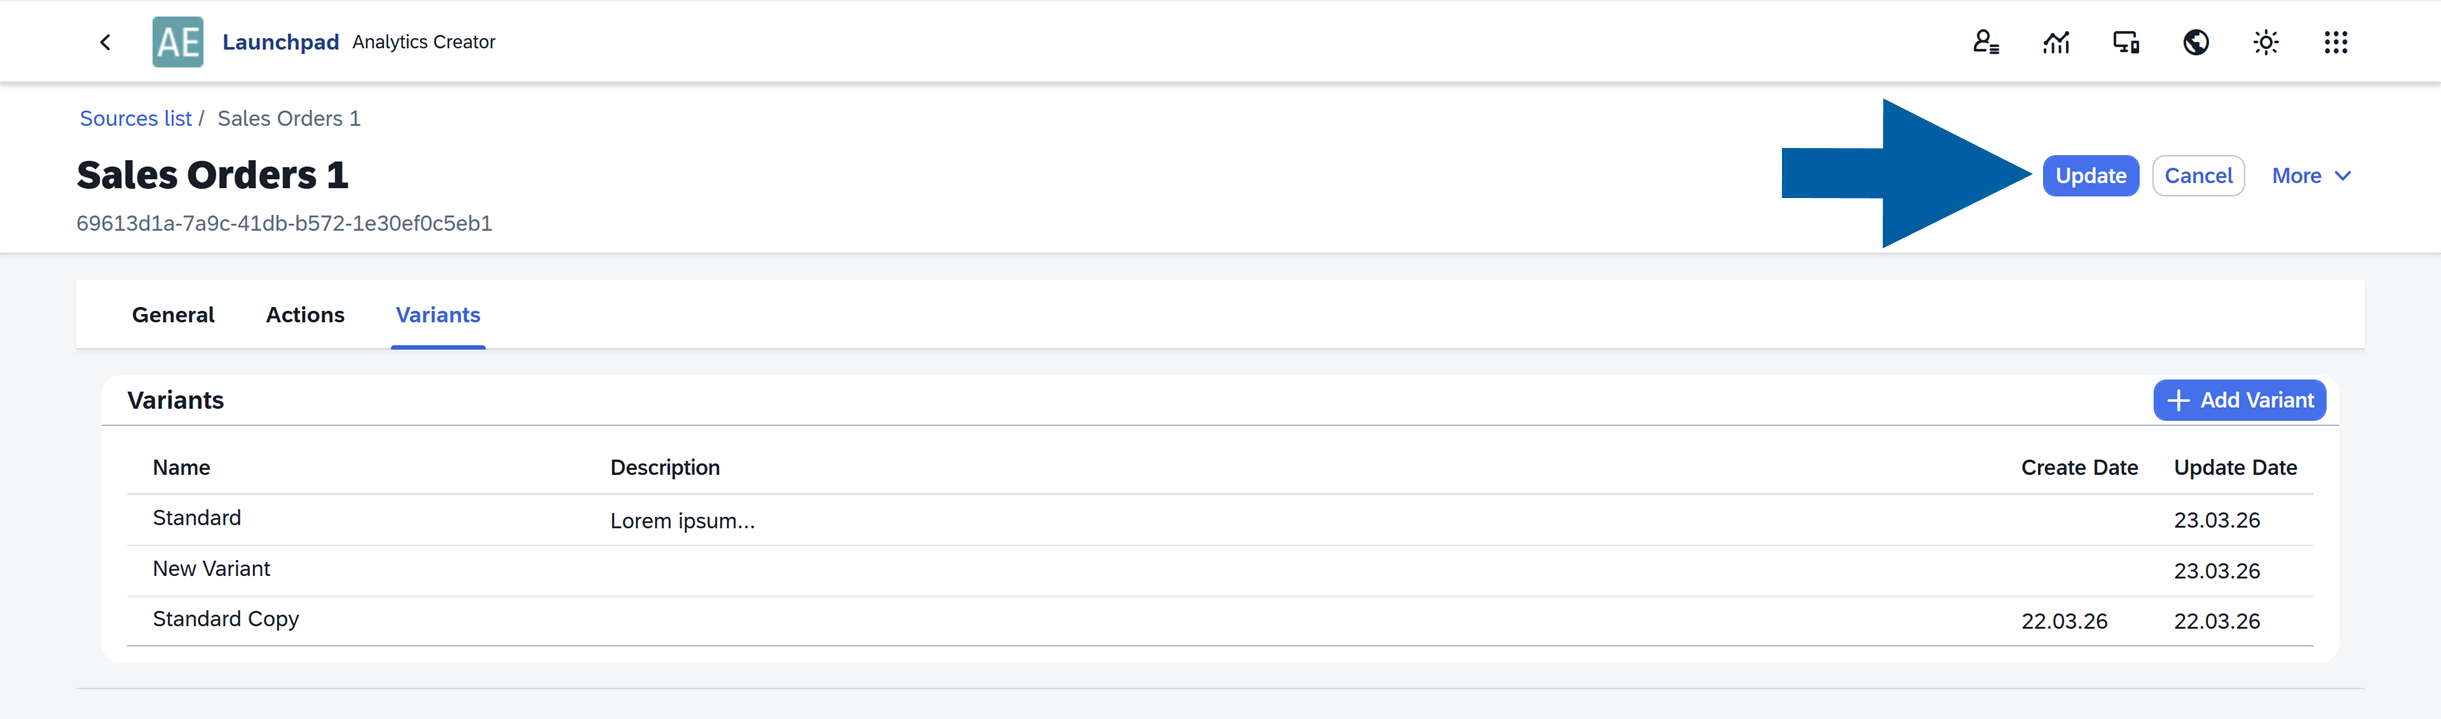
Task: Open the app grid launcher icon
Action: [2336, 42]
